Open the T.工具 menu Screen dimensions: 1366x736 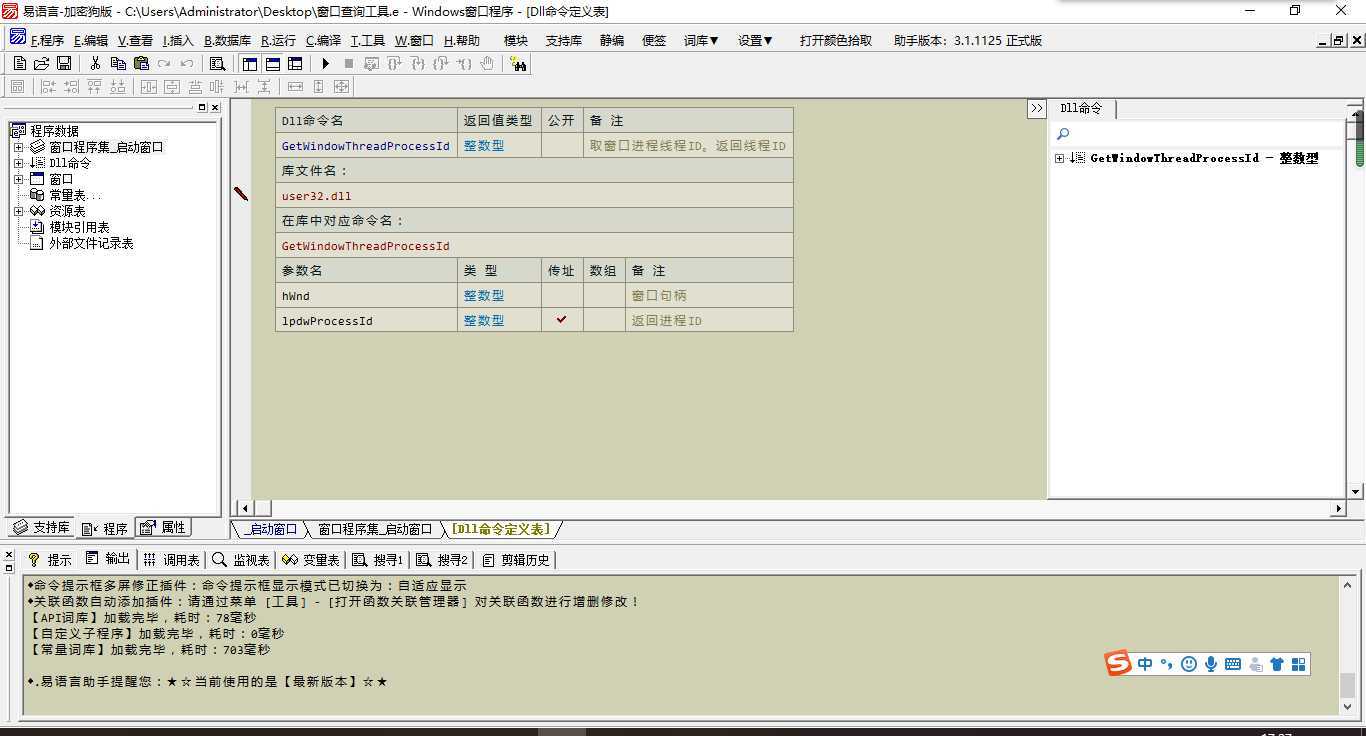click(367, 40)
